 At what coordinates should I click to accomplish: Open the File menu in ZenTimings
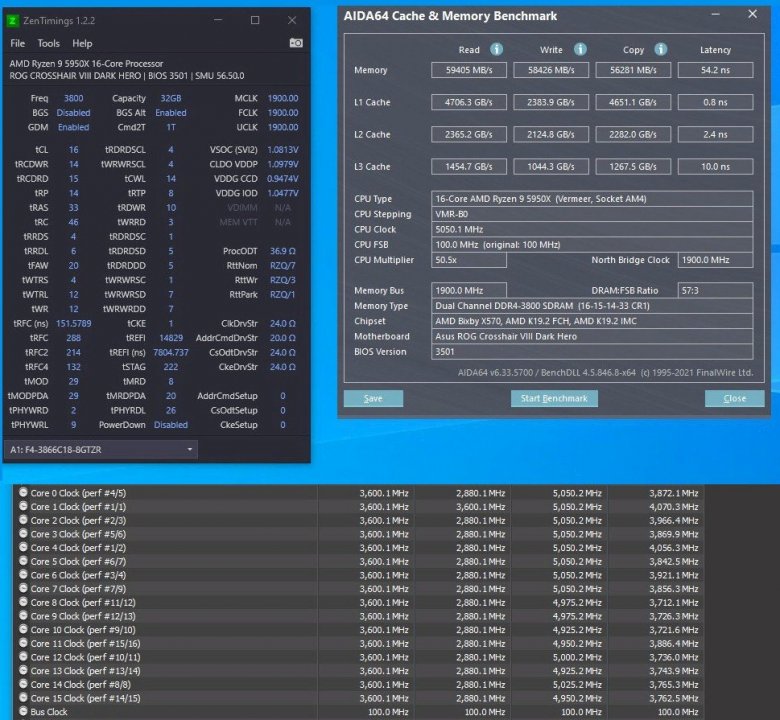coord(17,43)
